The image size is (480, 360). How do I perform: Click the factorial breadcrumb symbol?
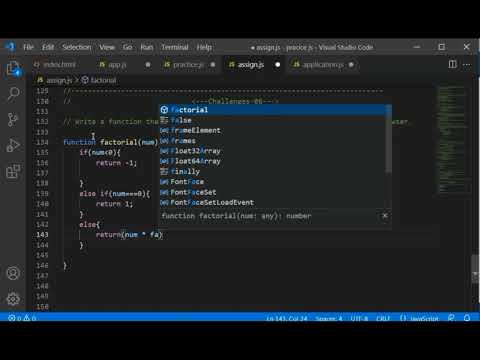tap(99, 80)
